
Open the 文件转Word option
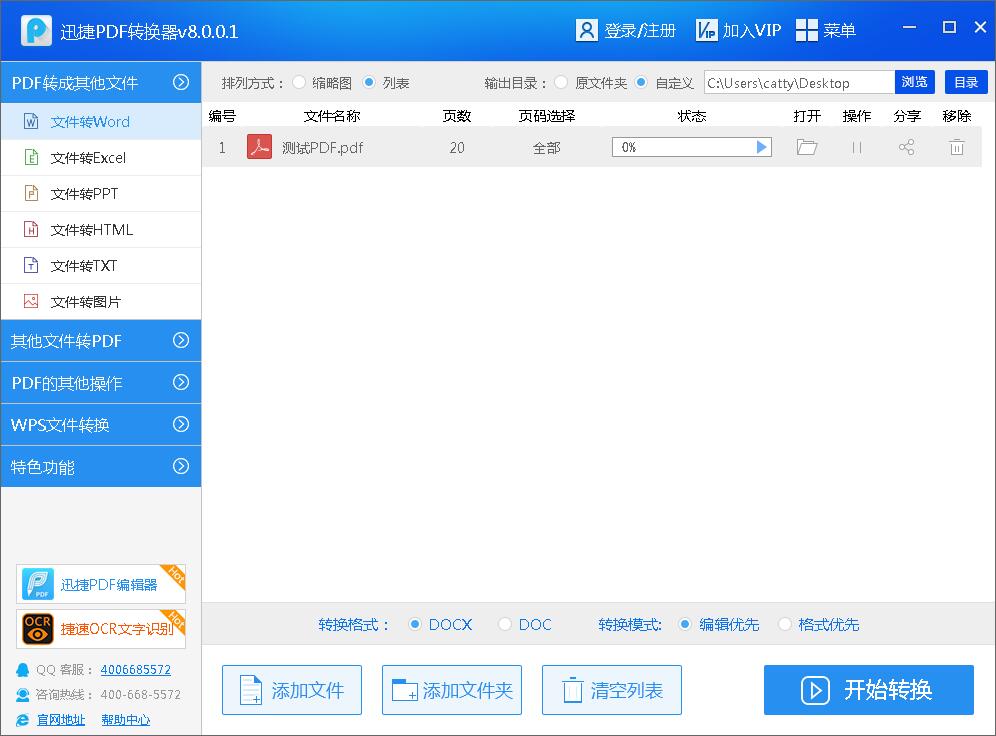pyautogui.click(x=101, y=121)
